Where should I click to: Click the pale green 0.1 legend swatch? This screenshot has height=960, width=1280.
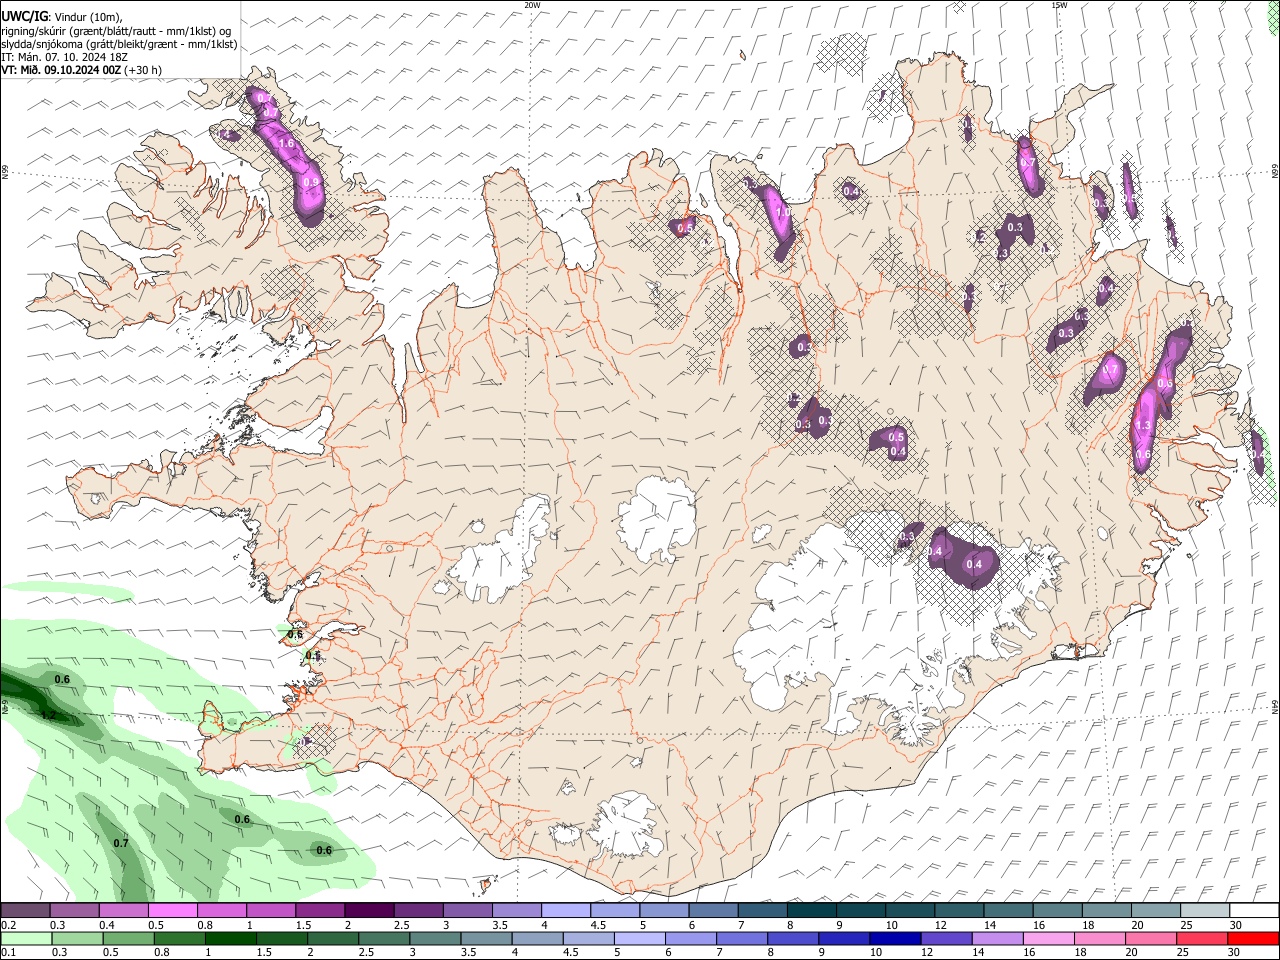(x=26, y=938)
